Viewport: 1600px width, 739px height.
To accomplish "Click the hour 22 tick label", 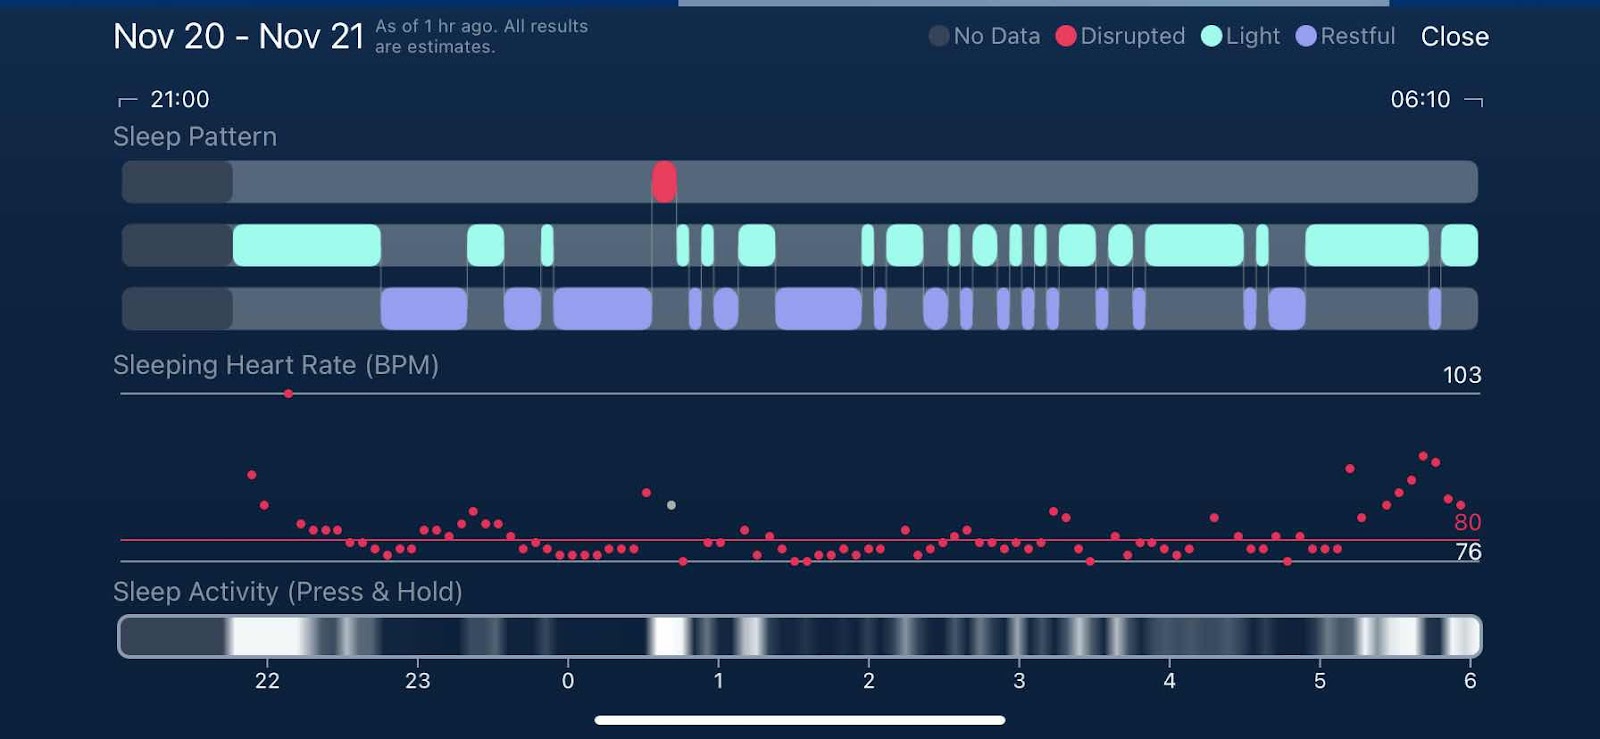I will point(267,681).
